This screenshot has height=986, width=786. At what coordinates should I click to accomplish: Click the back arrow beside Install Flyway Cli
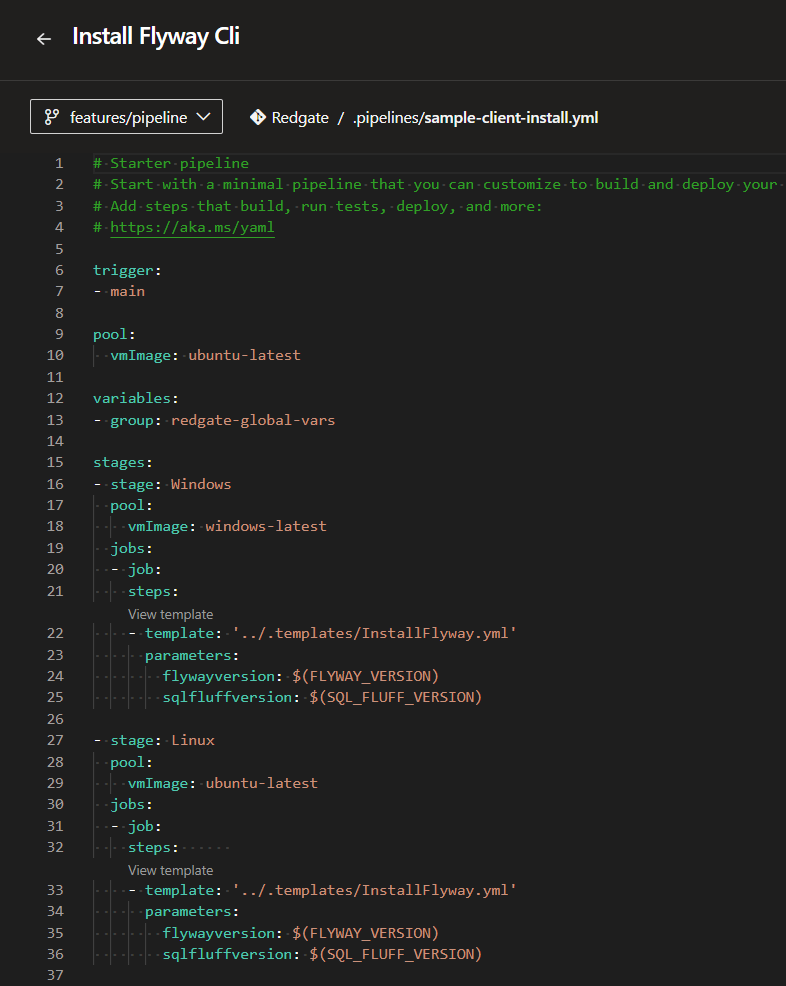(41, 36)
